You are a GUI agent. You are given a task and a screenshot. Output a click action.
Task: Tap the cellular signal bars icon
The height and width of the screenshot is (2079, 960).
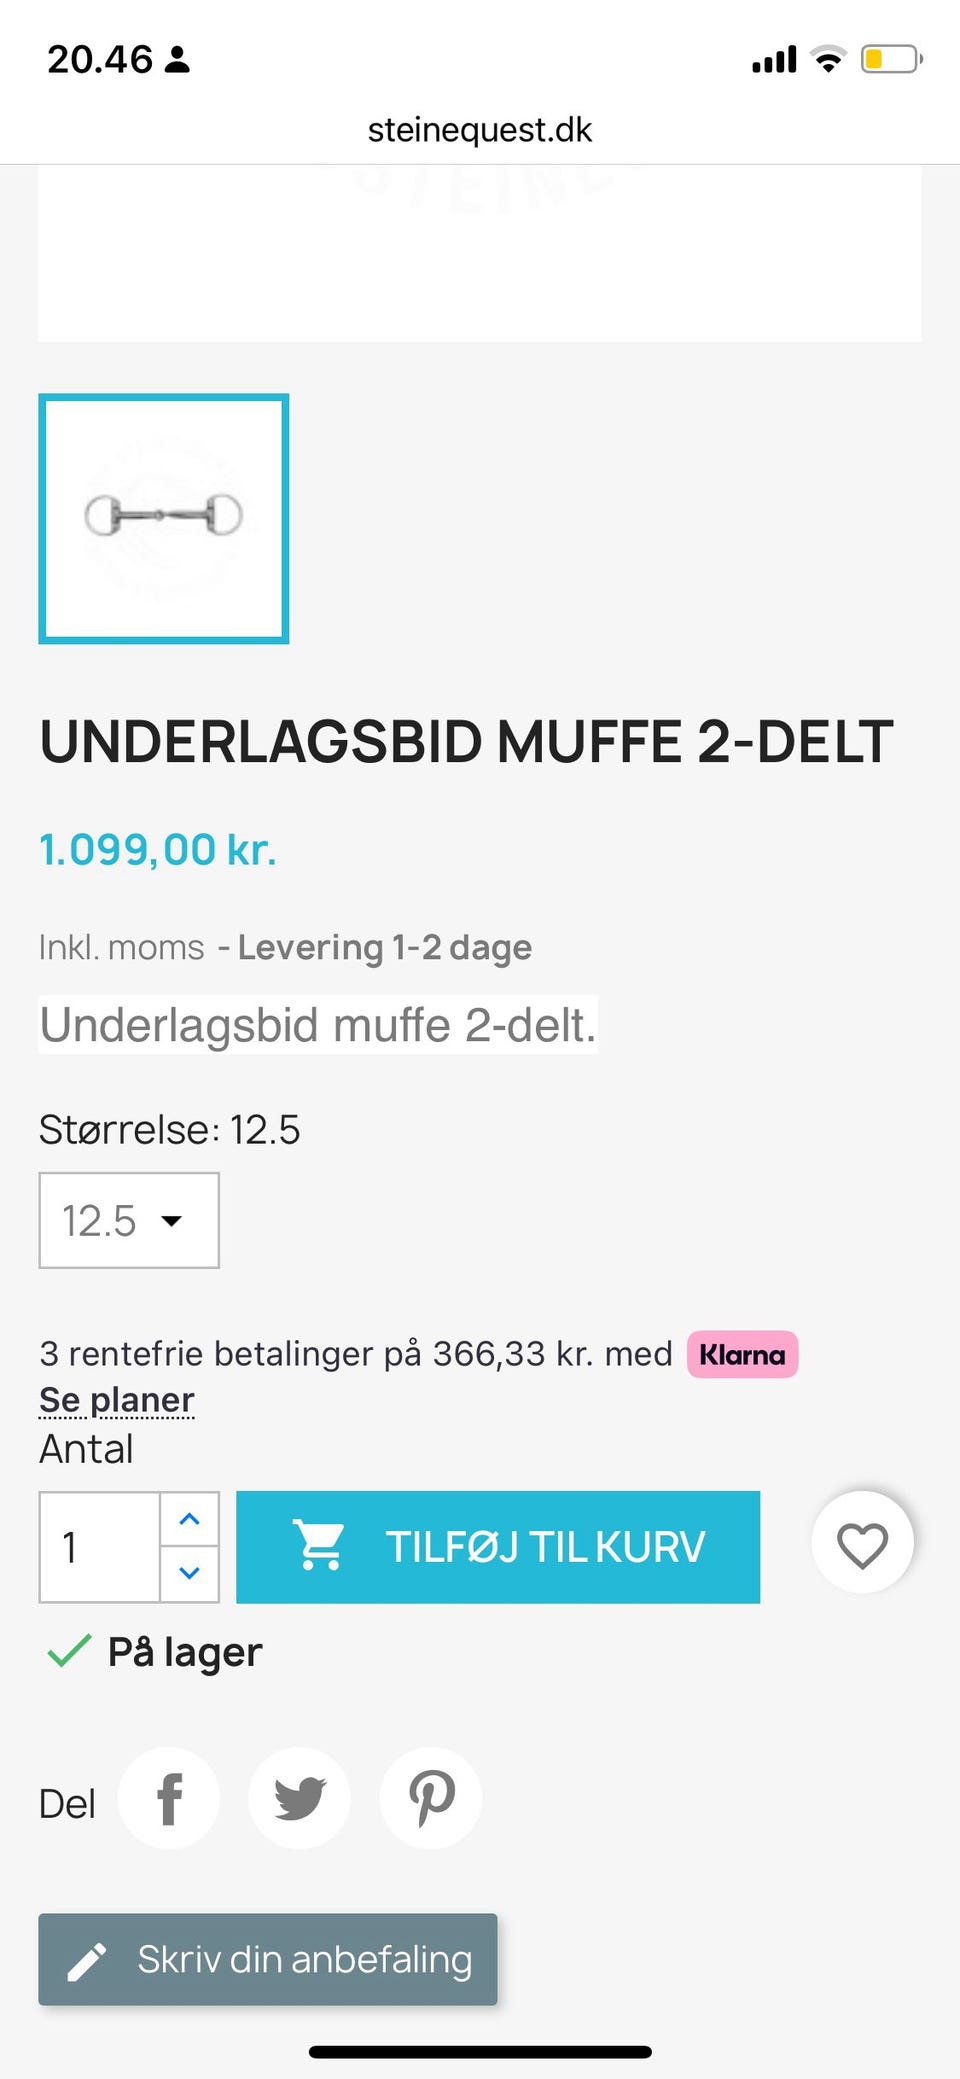pyautogui.click(x=774, y=59)
